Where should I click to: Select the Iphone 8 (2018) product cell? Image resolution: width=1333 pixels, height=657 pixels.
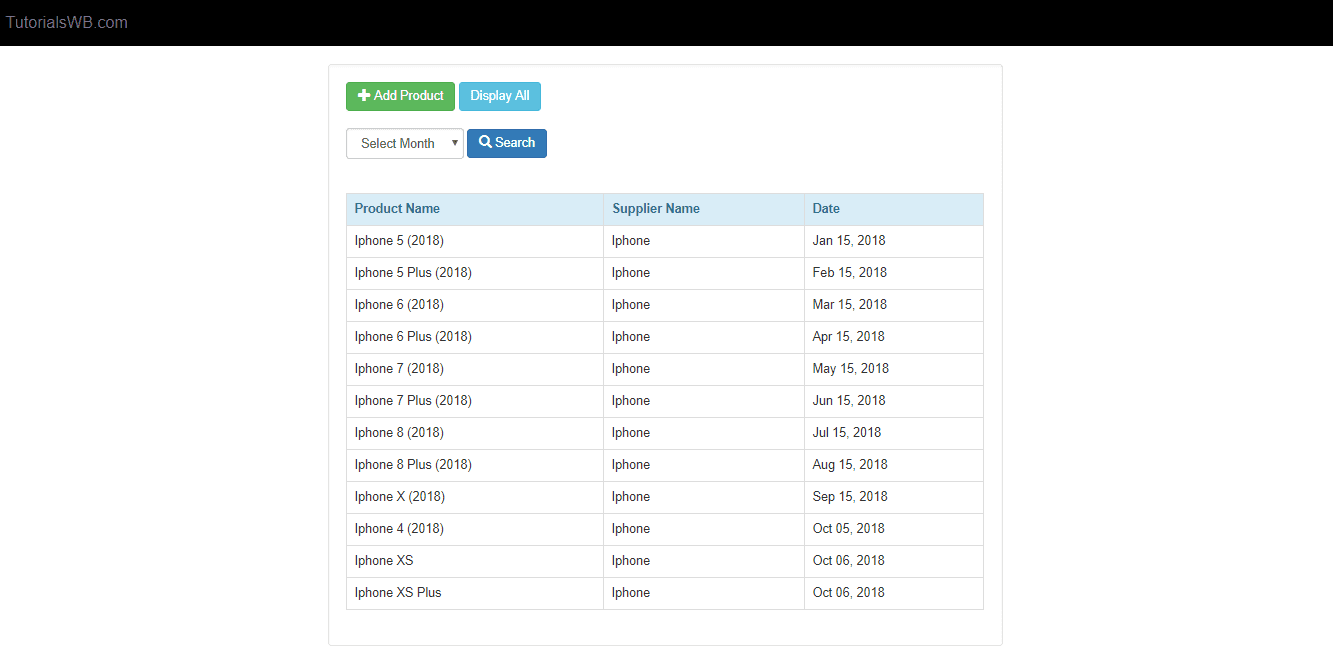click(x=475, y=433)
